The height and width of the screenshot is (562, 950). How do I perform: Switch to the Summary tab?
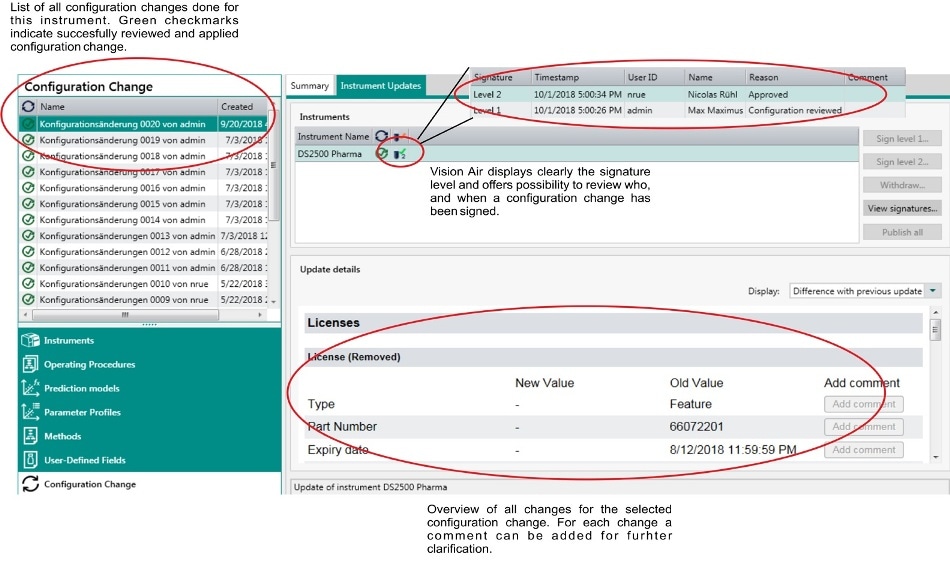click(310, 86)
